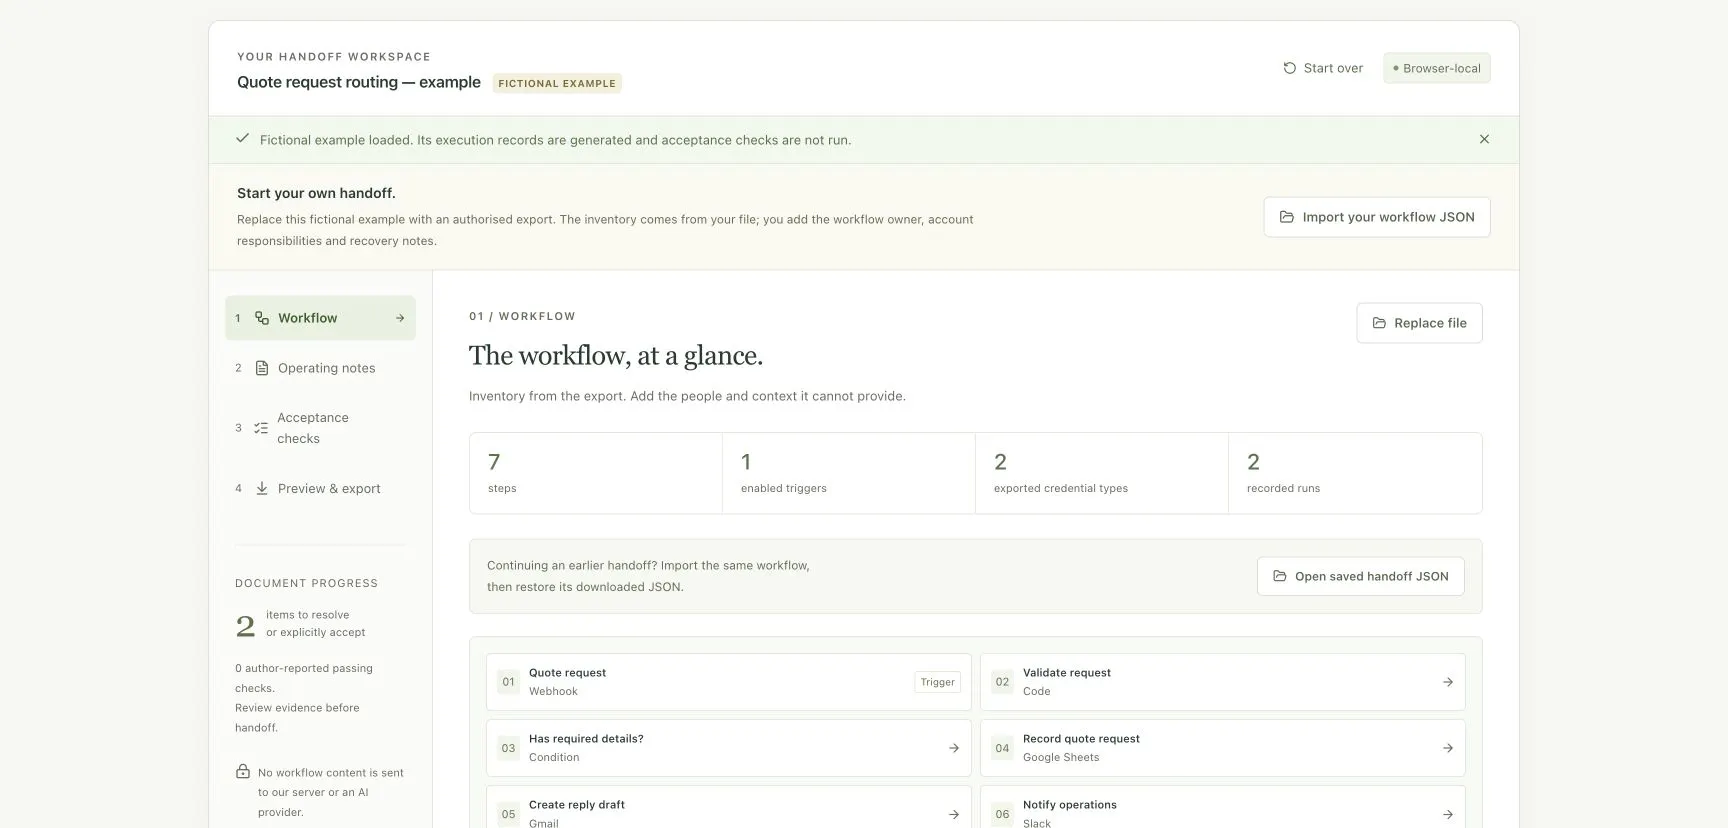Click the padlock icon beside the privacy note
Screen dimensions: 1728x828
coord(243,771)
